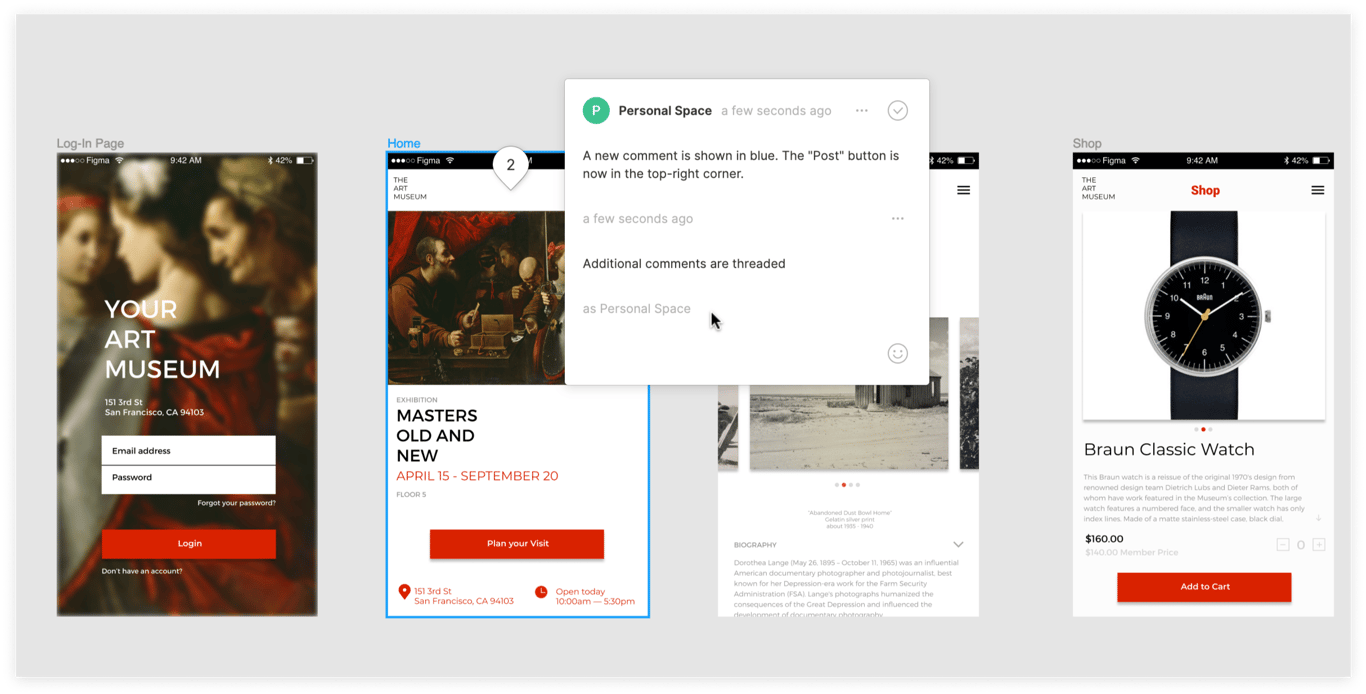Click the comment pin numbered 2
The height and width of the screenshot is (694, 1366).
pos(510,166)
